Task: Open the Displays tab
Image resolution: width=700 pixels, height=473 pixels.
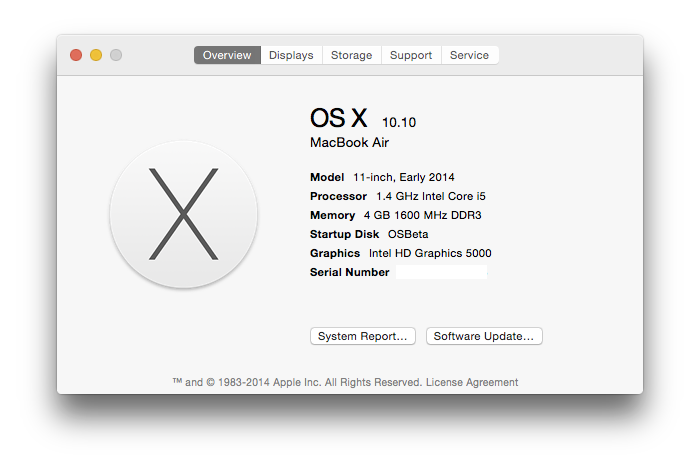Action: (x=291, y=55)
